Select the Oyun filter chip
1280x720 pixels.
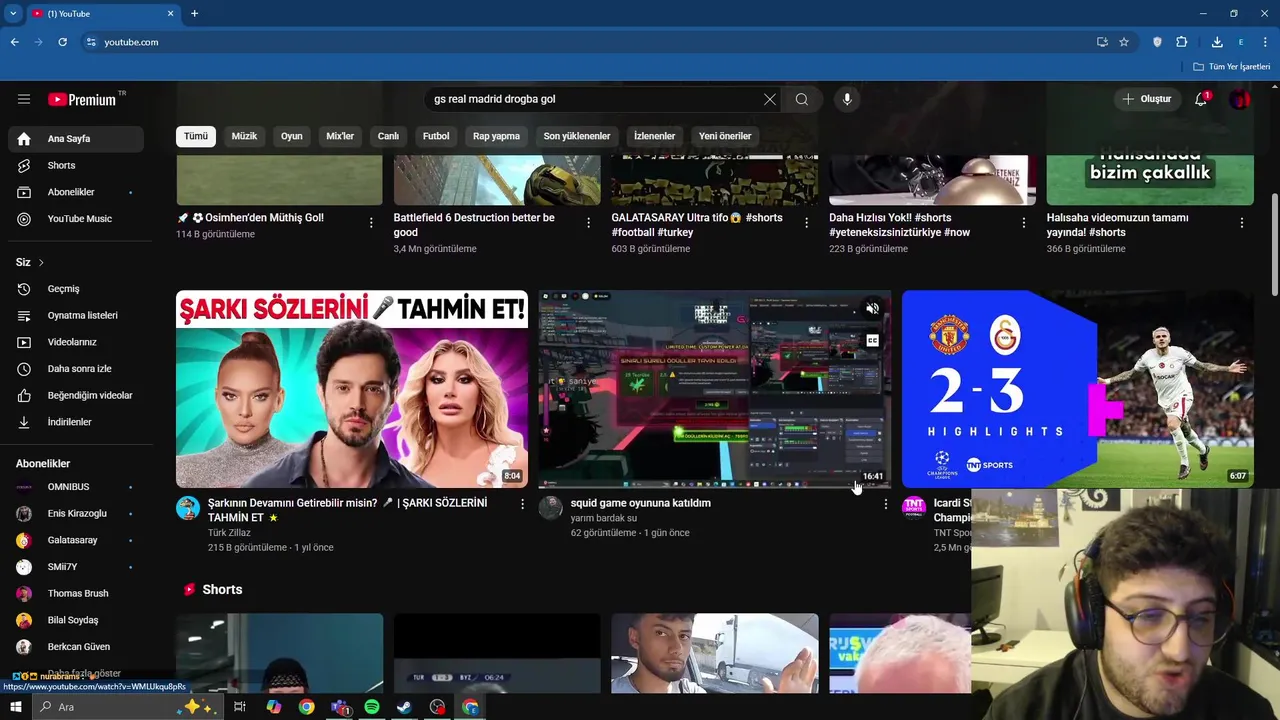(x=292, y=136)
